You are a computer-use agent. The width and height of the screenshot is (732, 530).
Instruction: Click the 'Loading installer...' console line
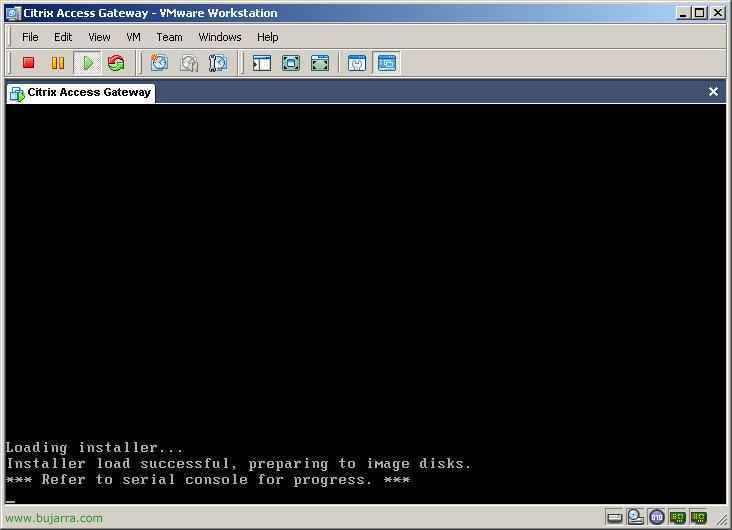(x=95, y=447)
